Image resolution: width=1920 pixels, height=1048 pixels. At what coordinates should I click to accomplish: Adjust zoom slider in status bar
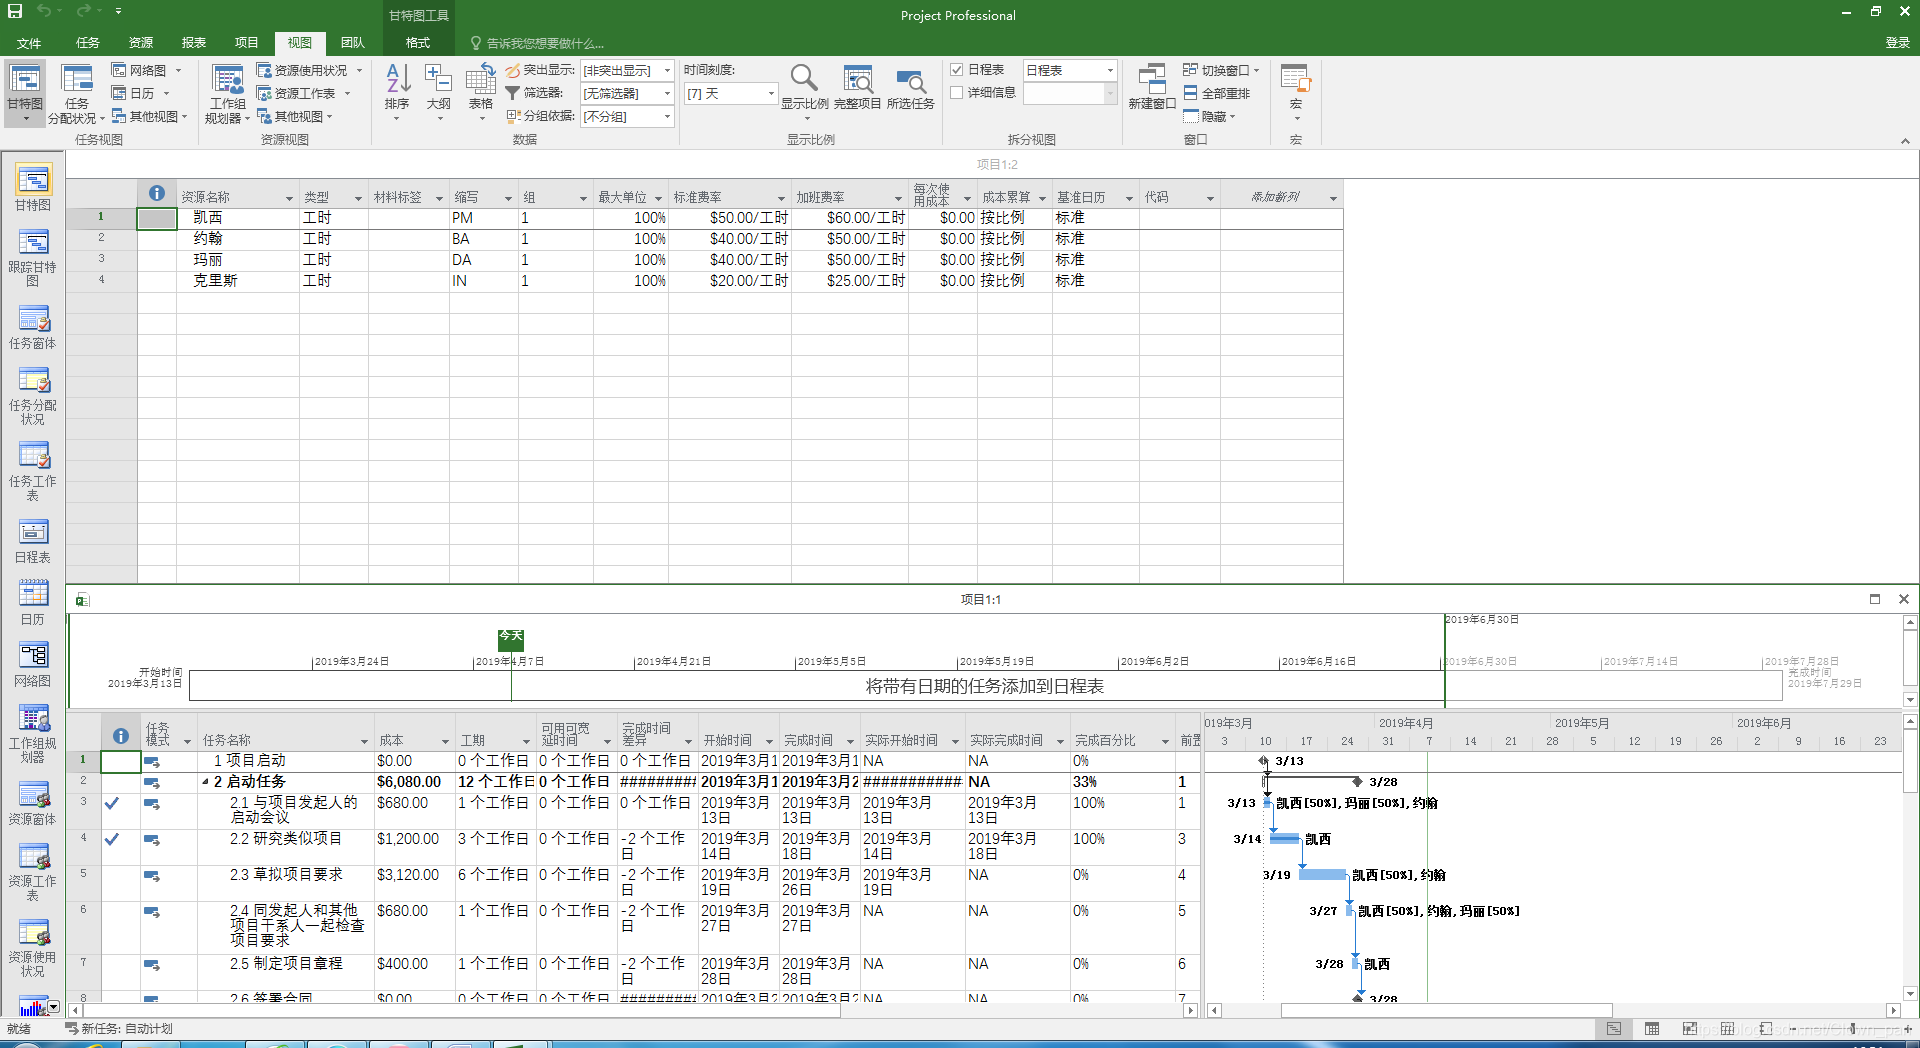tap(1853, 1028)
